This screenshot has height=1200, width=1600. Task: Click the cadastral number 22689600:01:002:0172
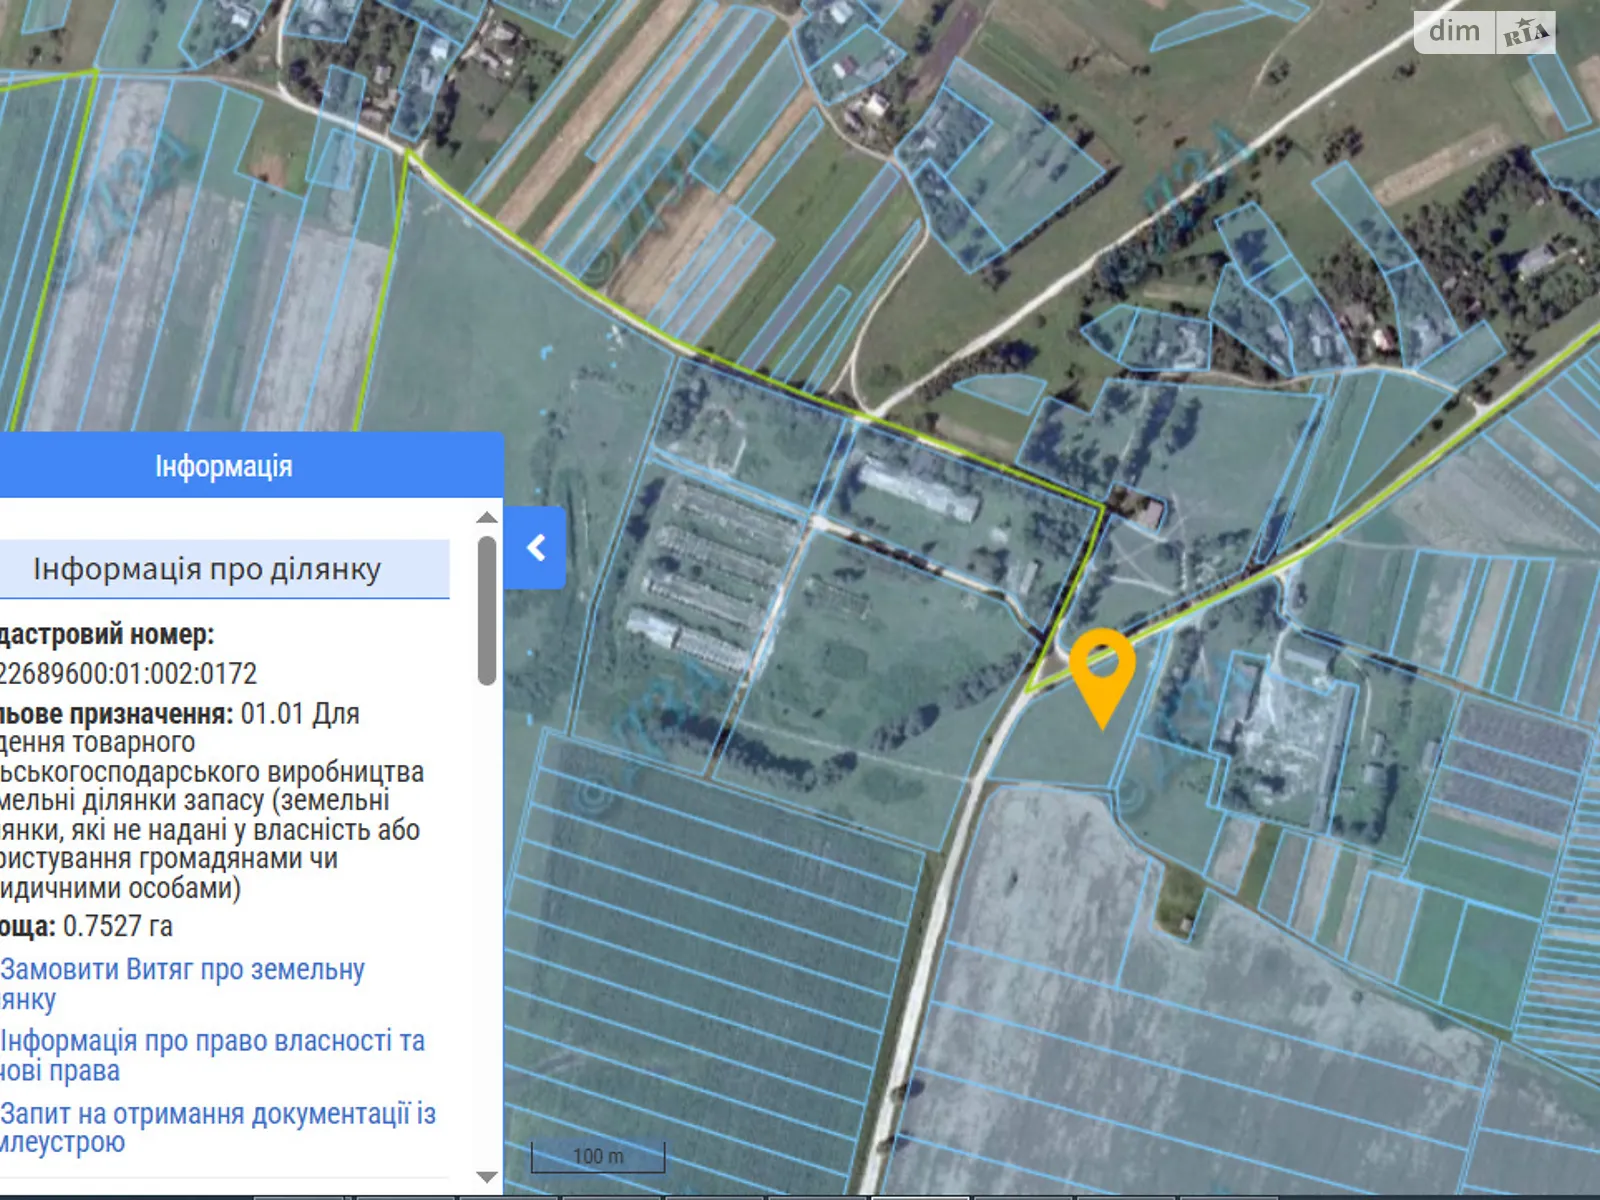tap(129, 674)
